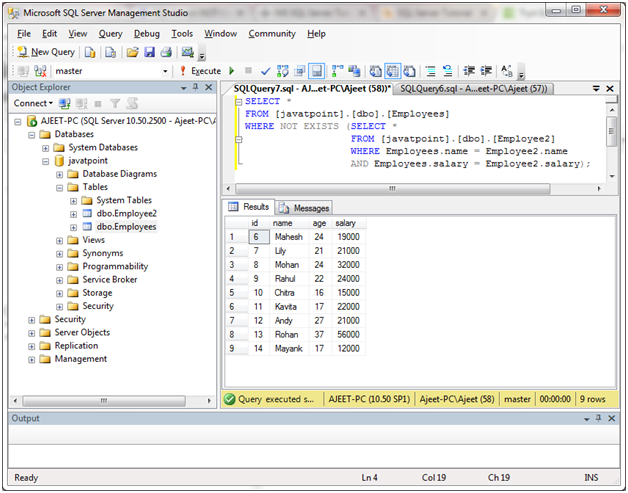The height and width of the screenshot is (493, 628).
Task: Select Results to File icon
Action: 409,71
